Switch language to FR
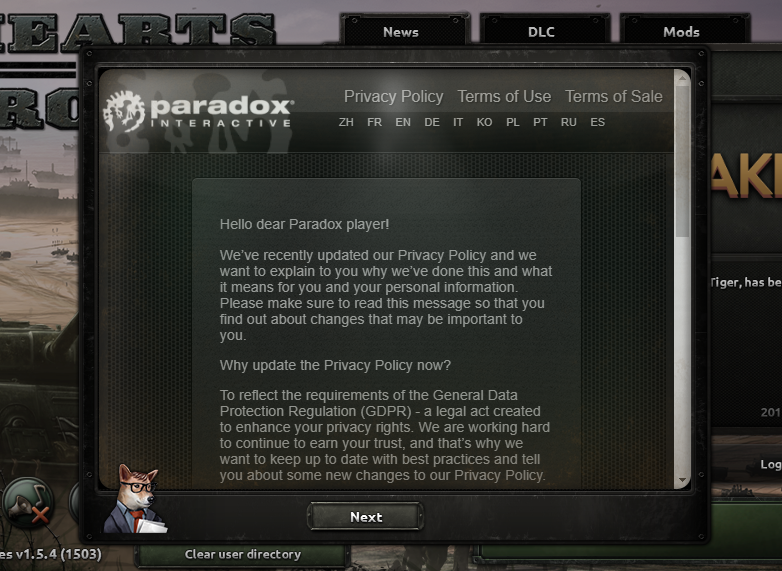782x571 pixels. 374,122
